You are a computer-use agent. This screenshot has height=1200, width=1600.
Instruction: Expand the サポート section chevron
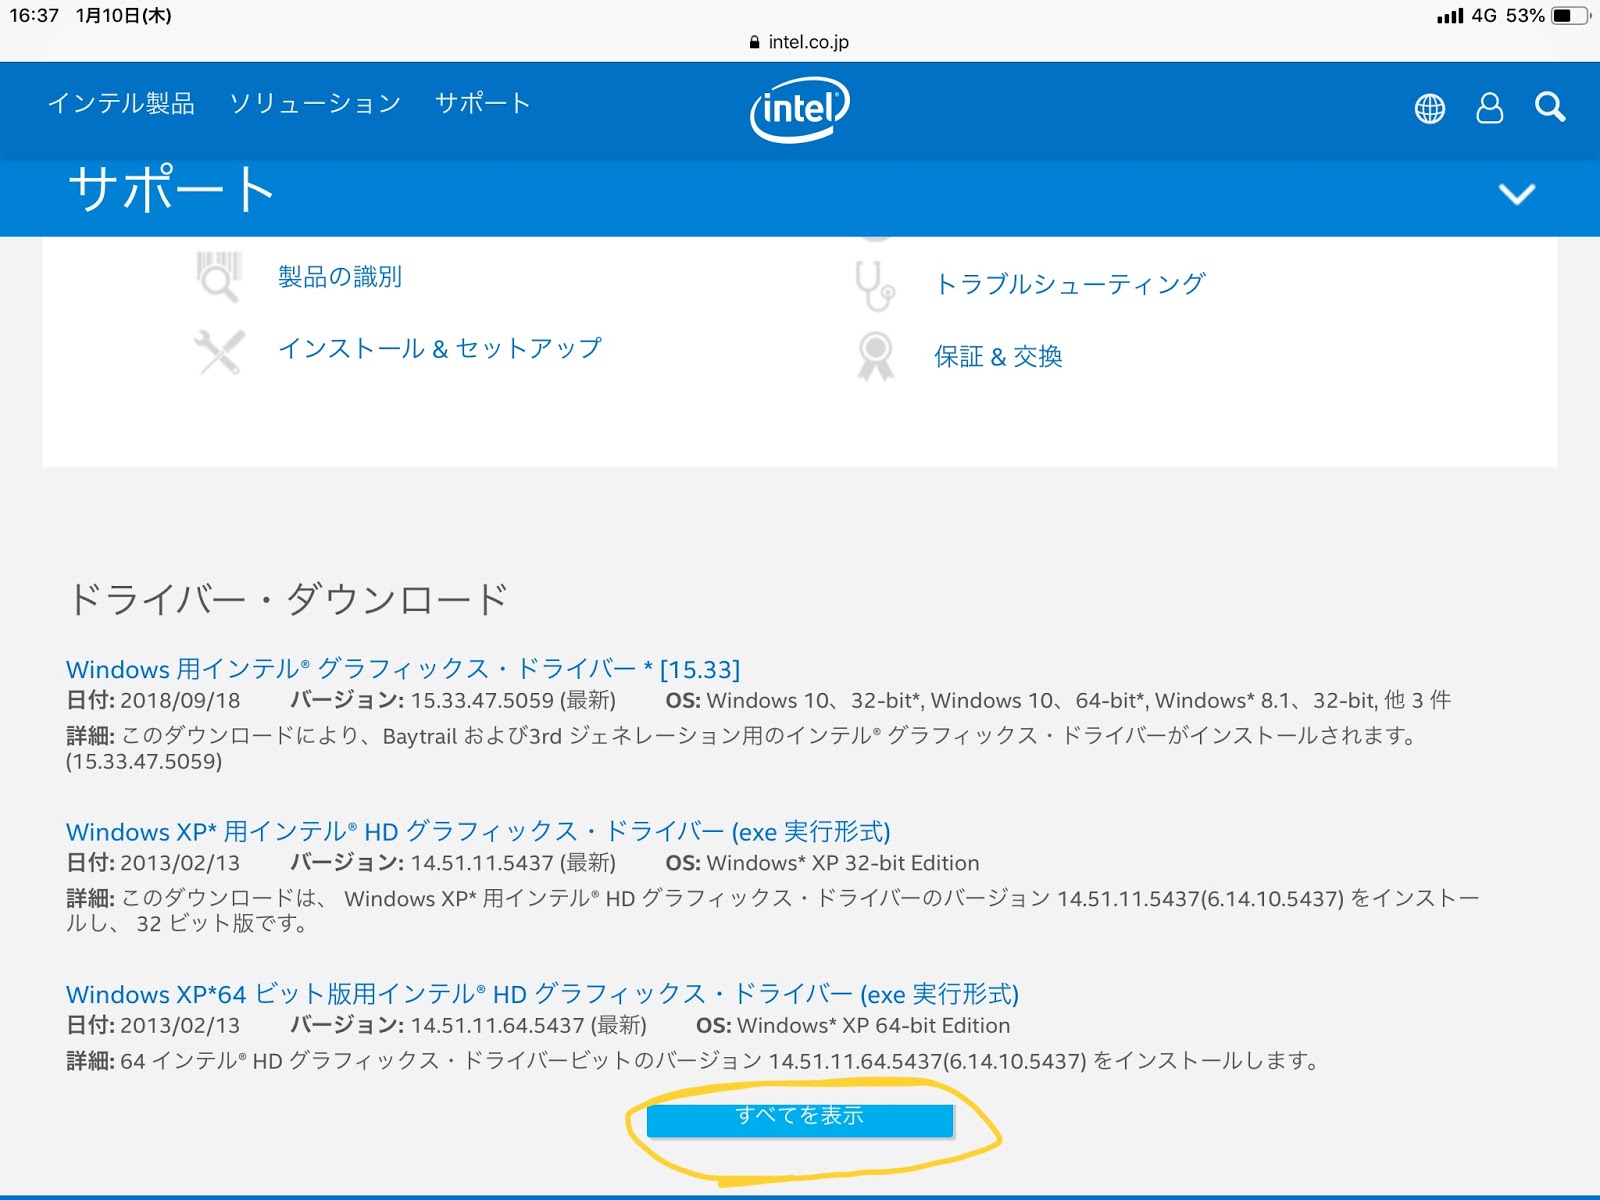click(1517, 194)
